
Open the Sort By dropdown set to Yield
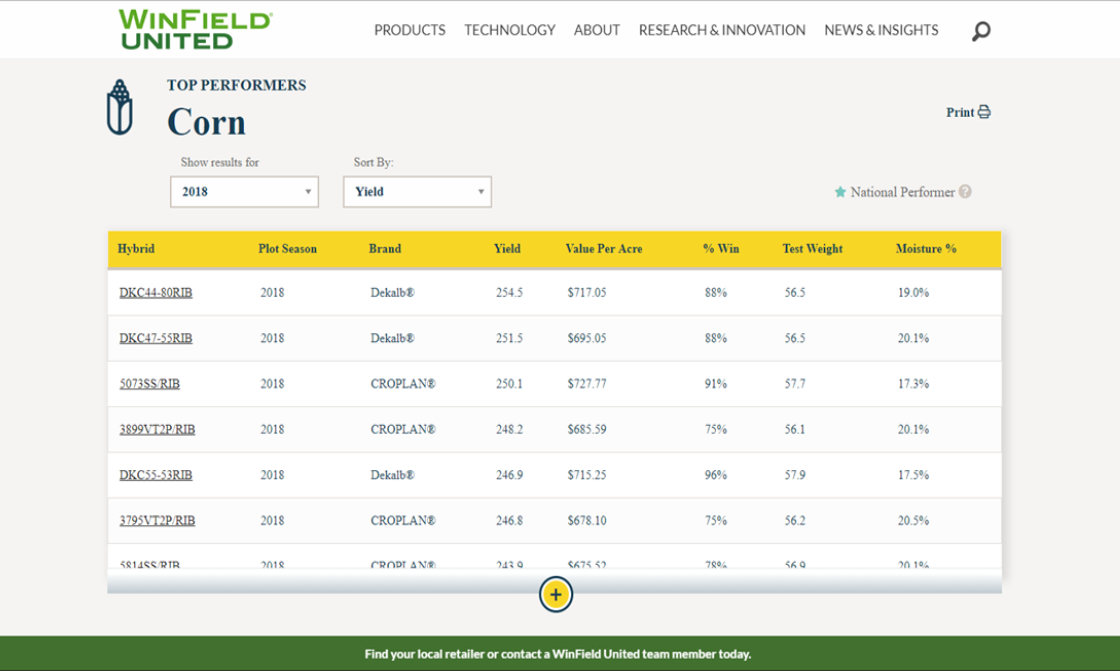tap(417, 192)
